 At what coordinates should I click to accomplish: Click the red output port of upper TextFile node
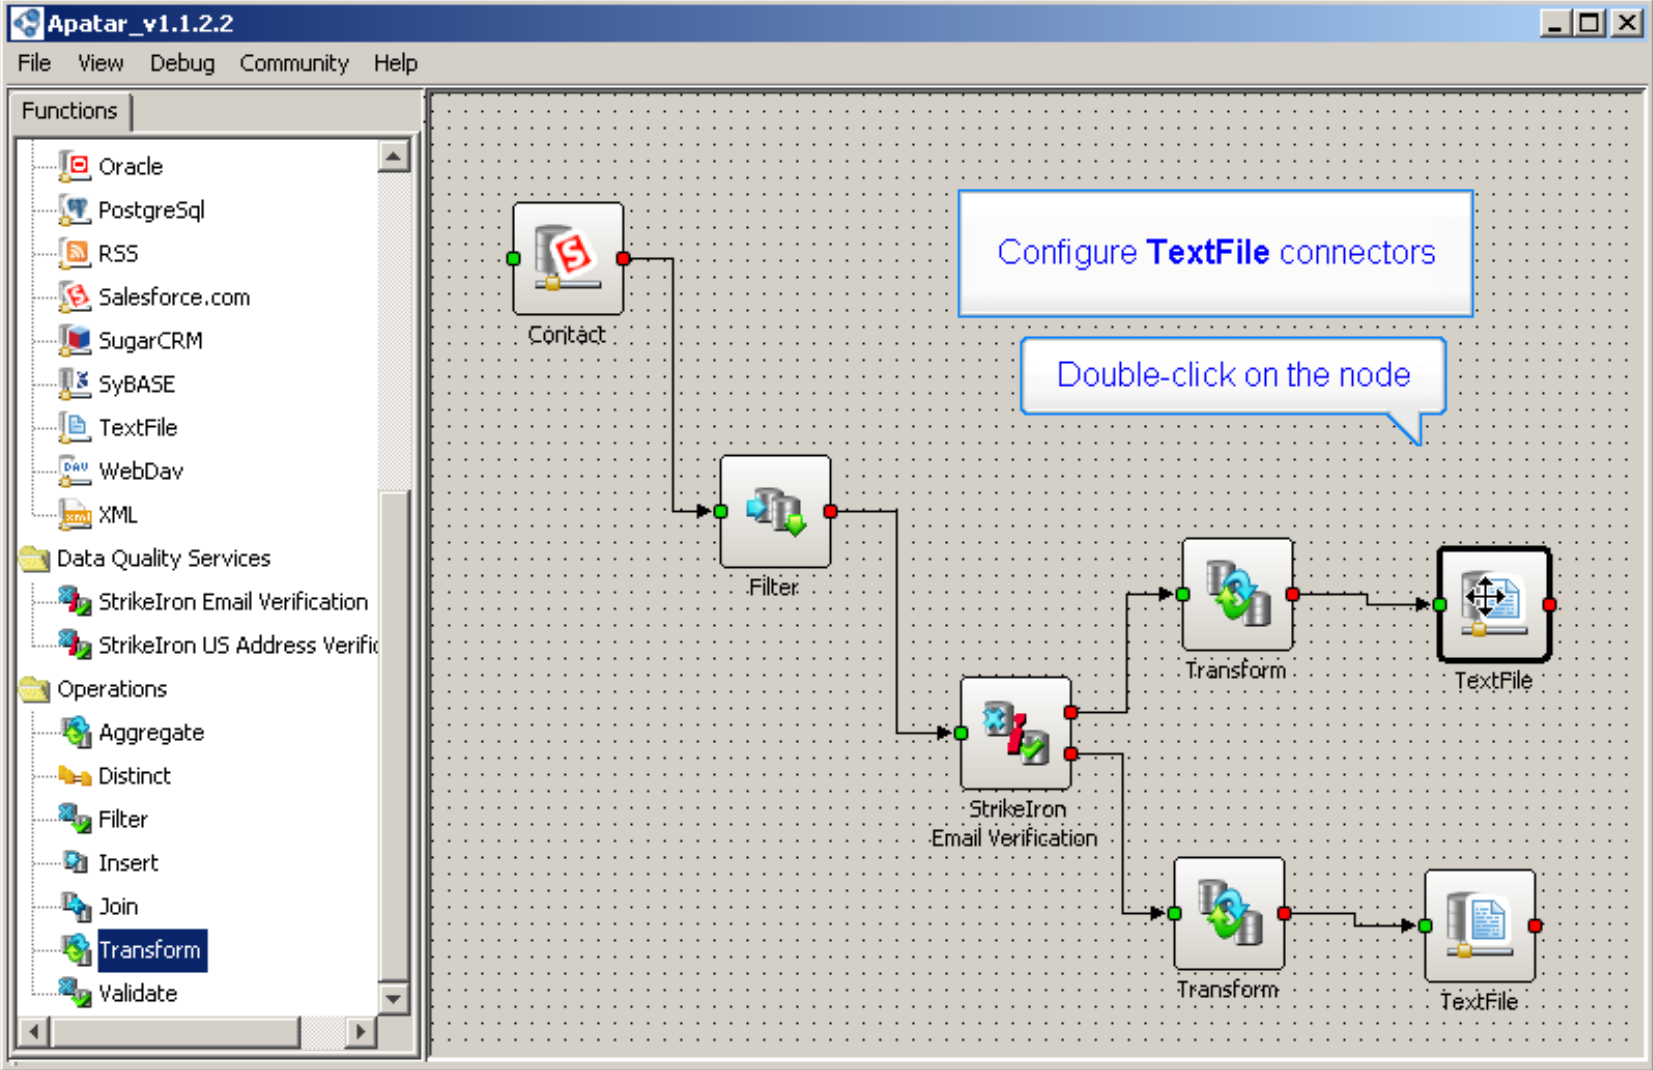(1549, 604)
